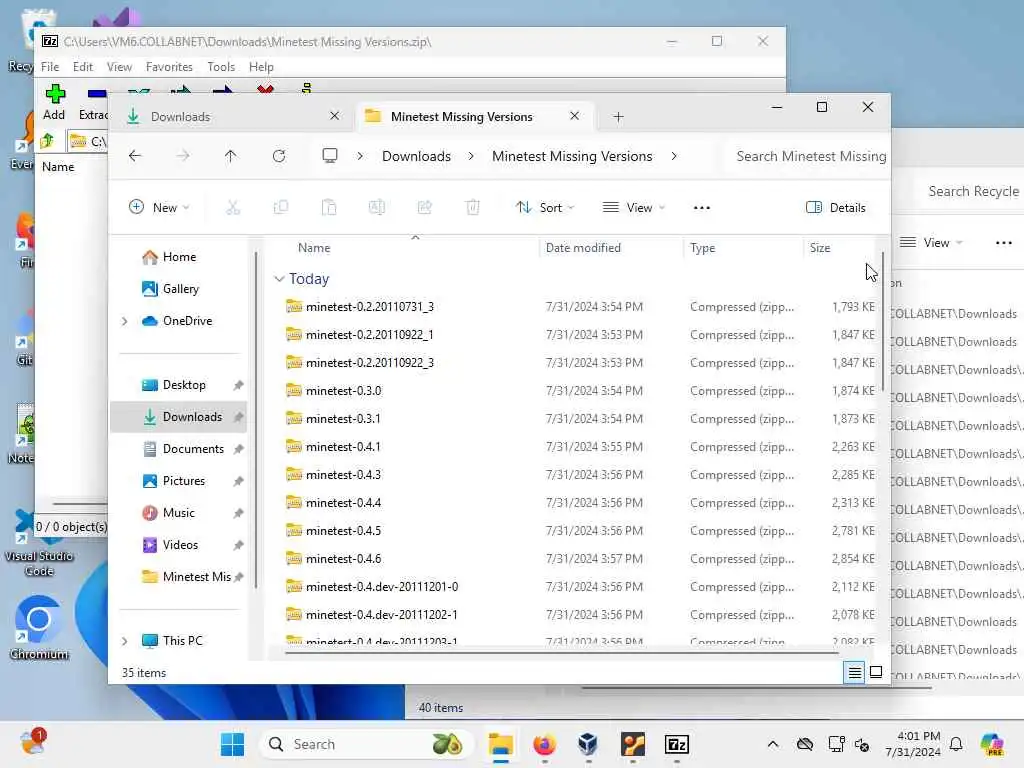Open Music in navigation pane

(178, 513)
